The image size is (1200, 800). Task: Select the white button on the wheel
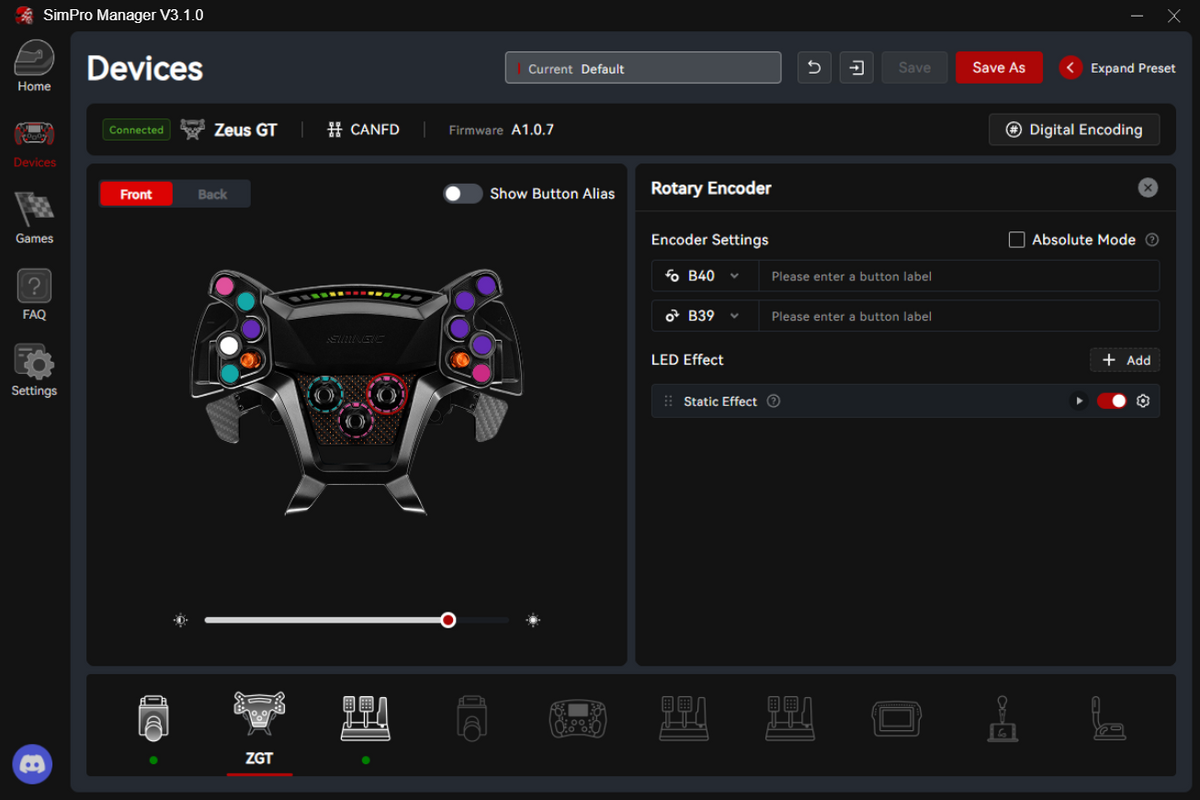[x=229, y=345]
